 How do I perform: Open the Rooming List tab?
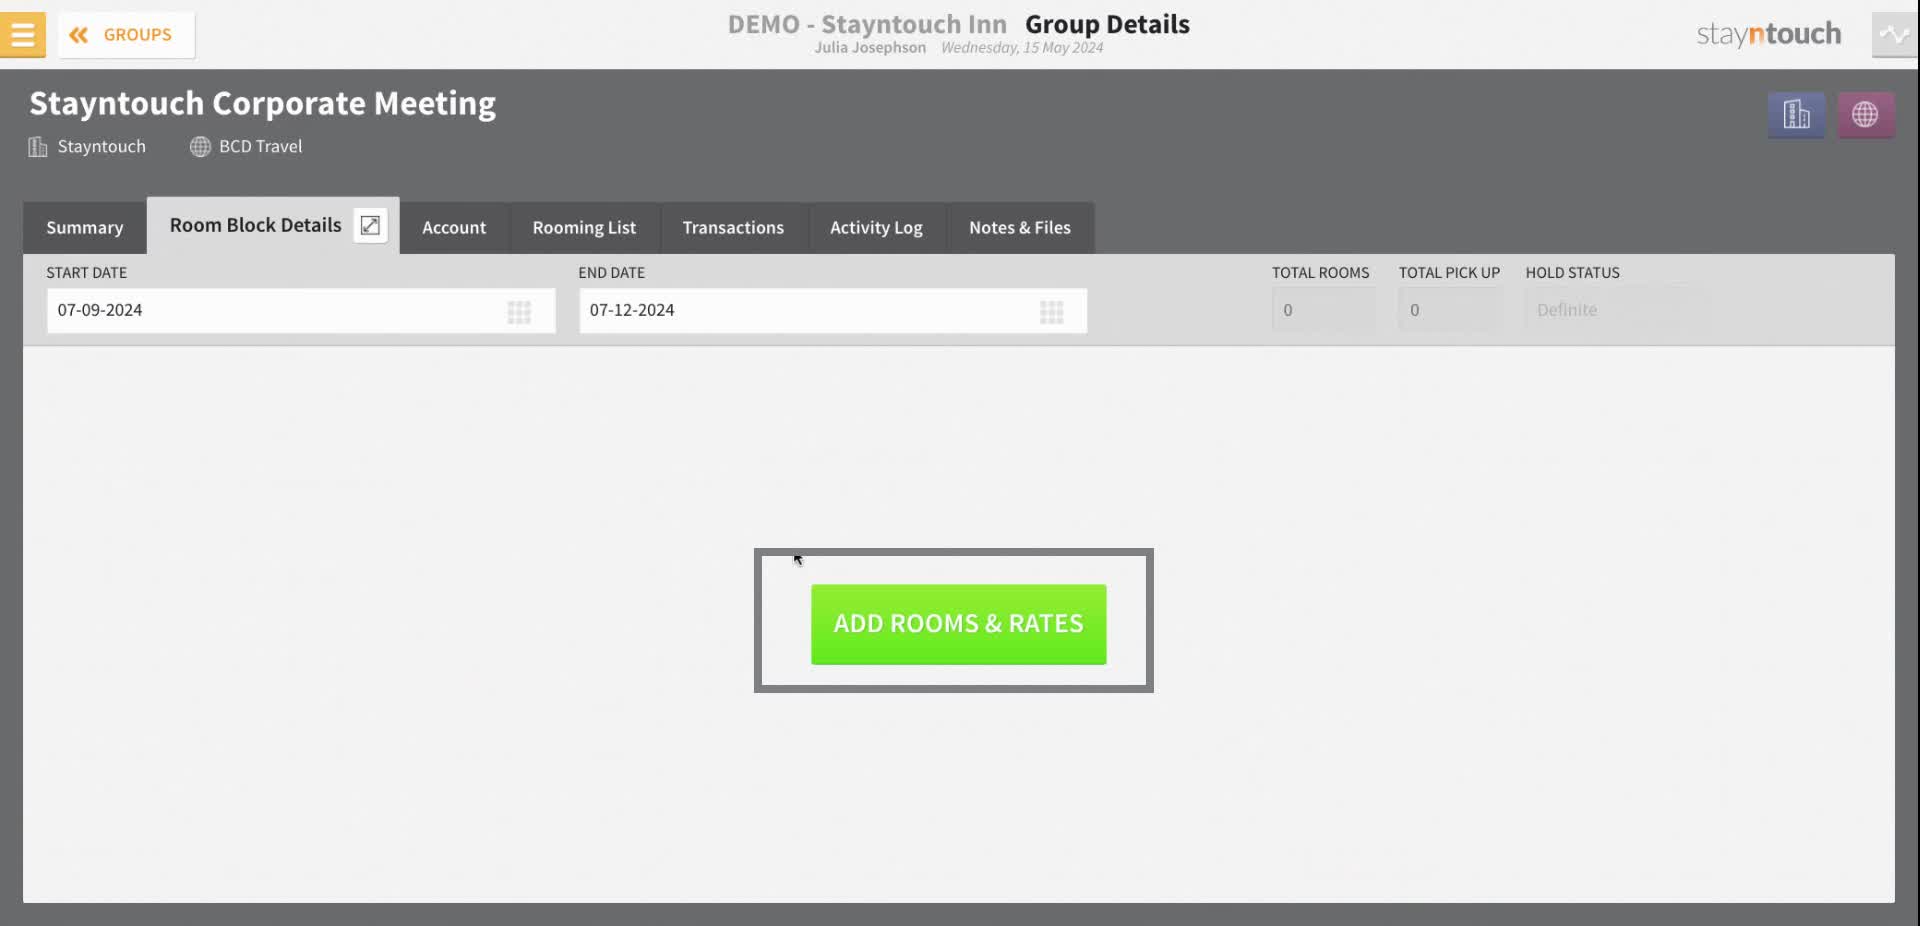[x=584, y=227]
